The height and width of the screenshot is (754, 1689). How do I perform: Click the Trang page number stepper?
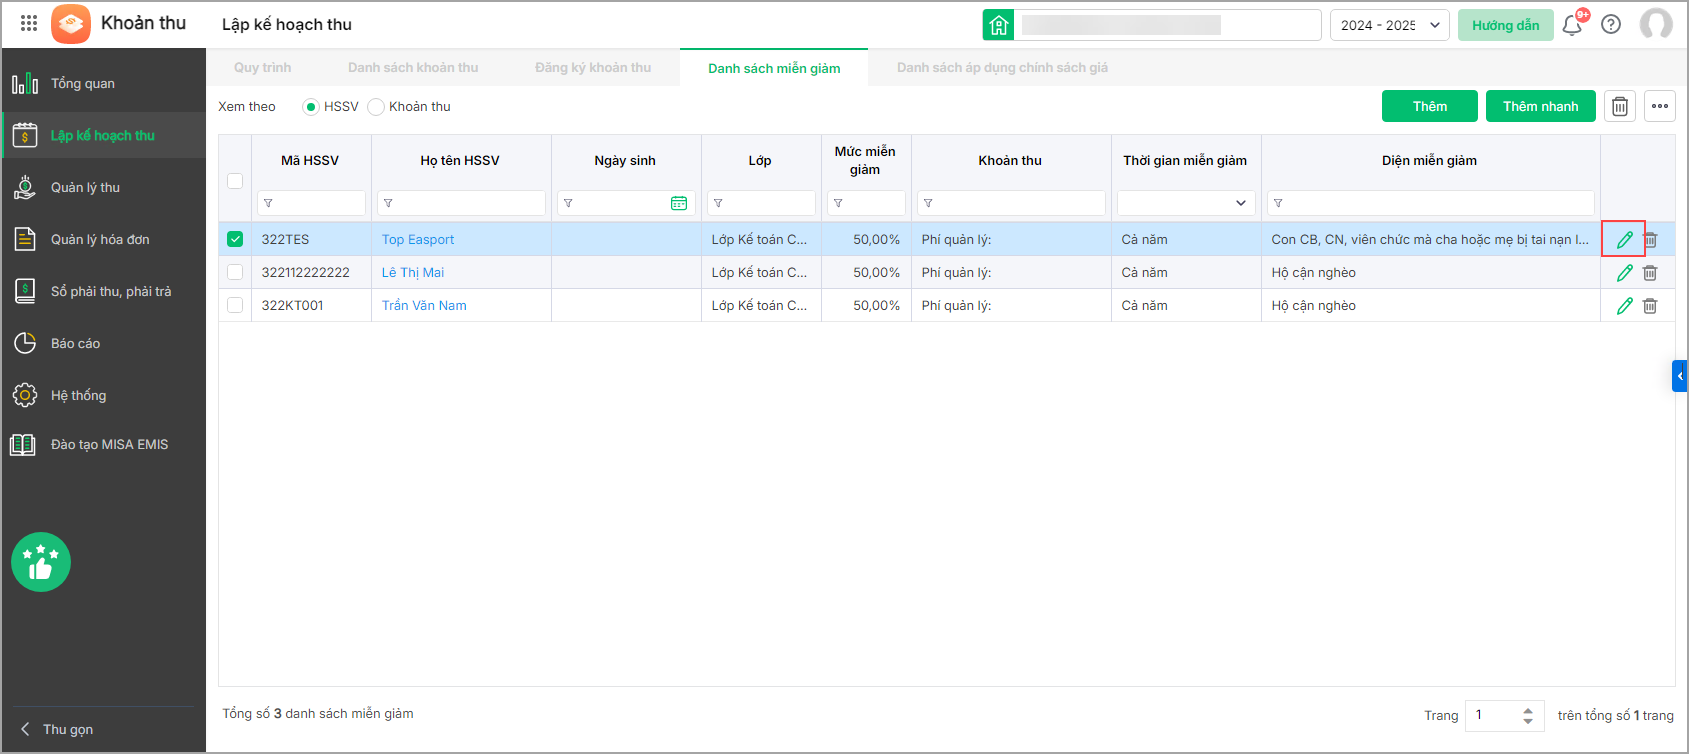(x=1527, y=715)
